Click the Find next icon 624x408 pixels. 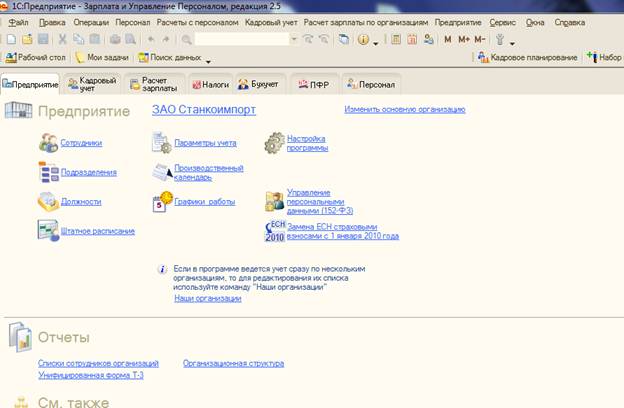tap(308, 39)
